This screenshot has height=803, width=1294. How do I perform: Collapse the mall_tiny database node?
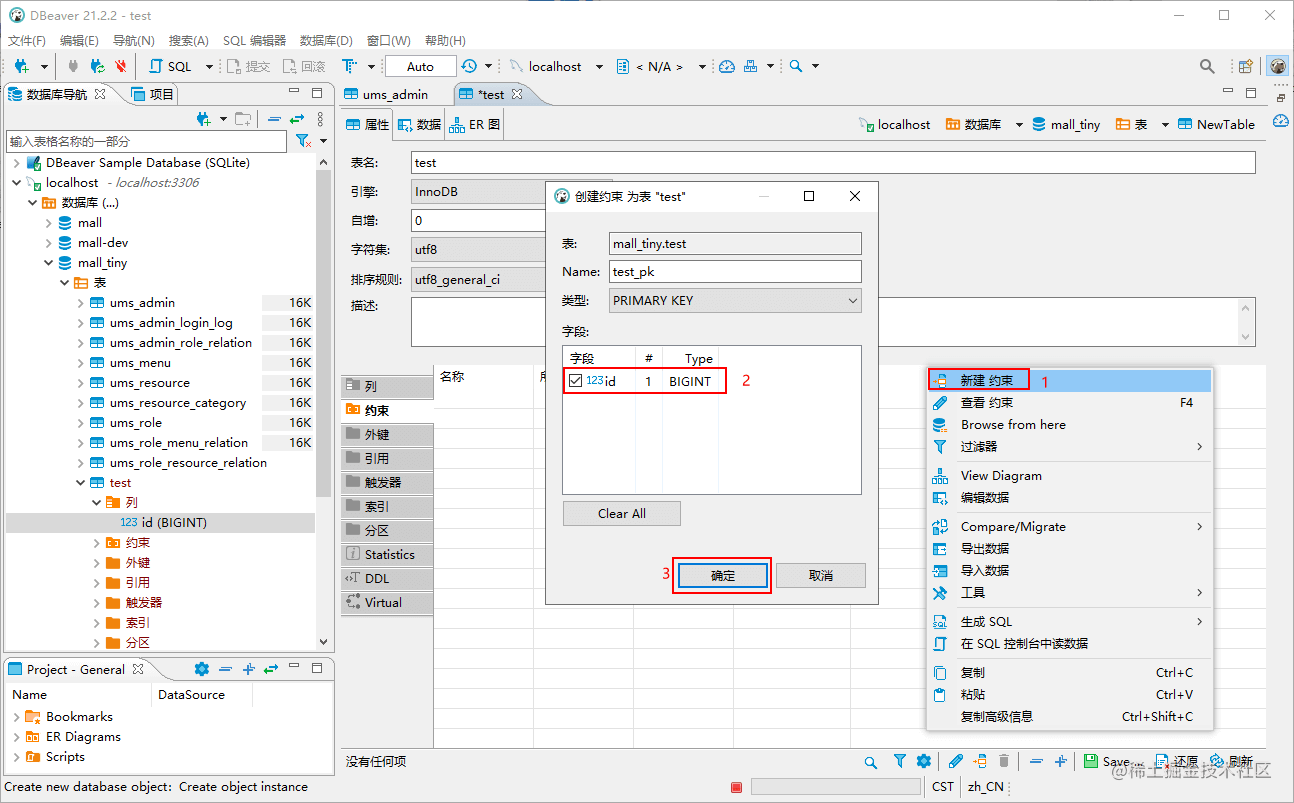[x=49, y=263]
